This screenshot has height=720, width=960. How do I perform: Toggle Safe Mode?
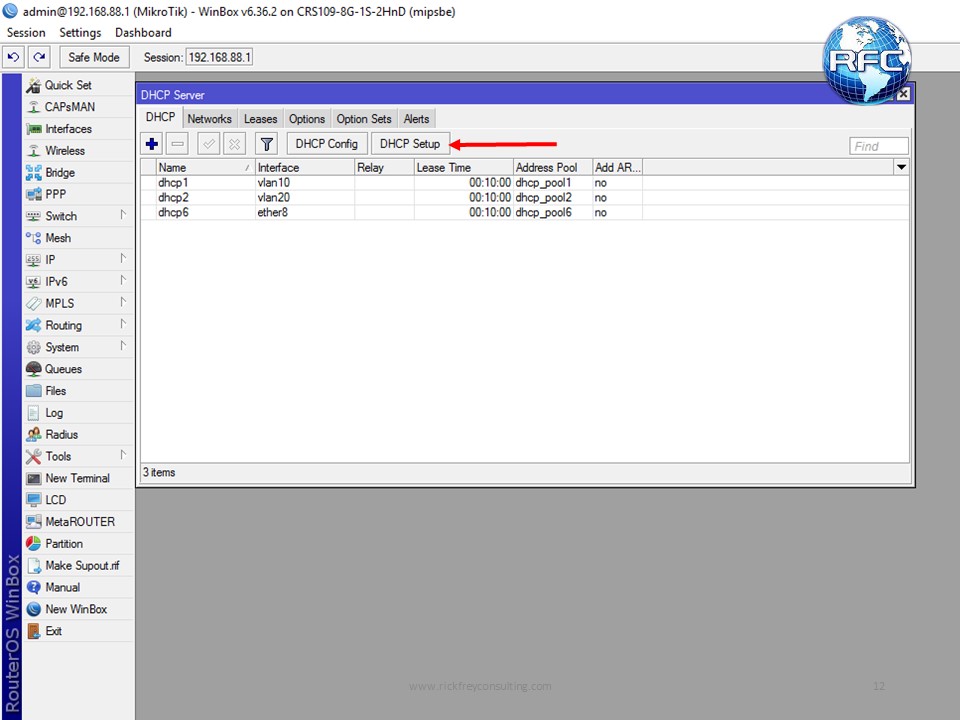(94, 57)
